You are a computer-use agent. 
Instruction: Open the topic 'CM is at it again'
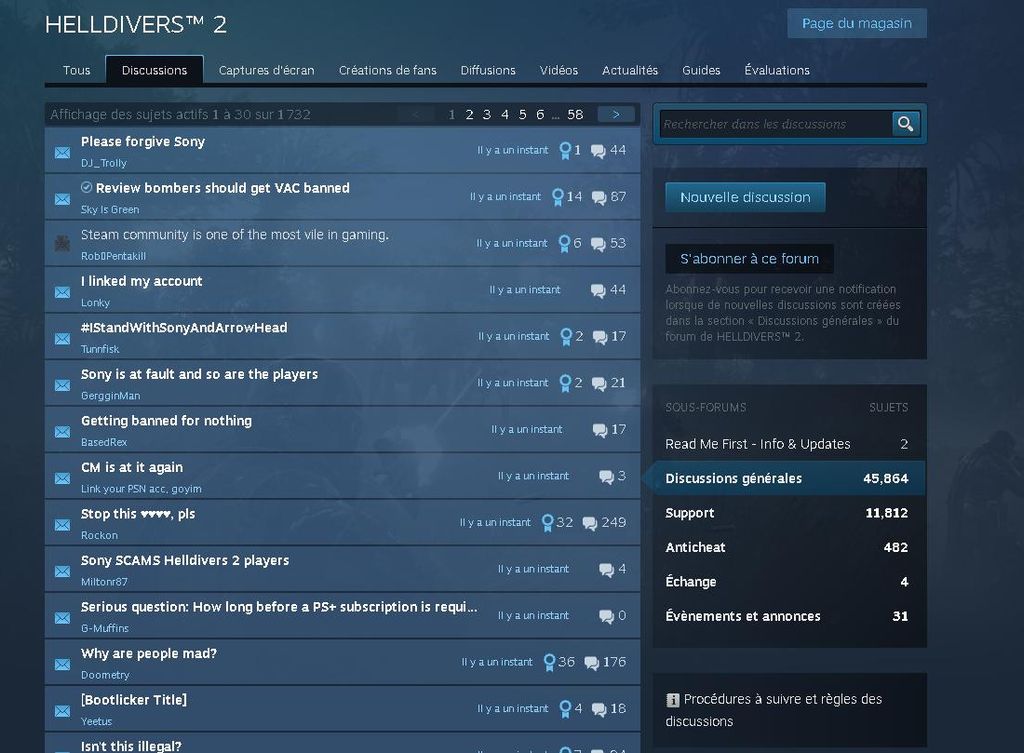click(x=132, y=468)
